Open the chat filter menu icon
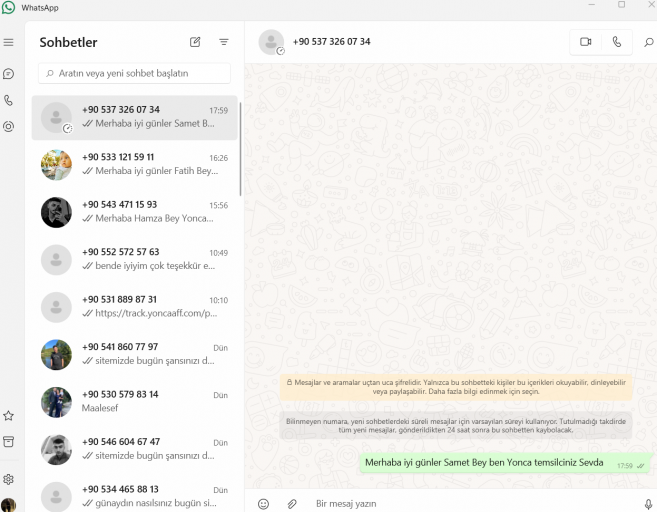 coord(224,42)
